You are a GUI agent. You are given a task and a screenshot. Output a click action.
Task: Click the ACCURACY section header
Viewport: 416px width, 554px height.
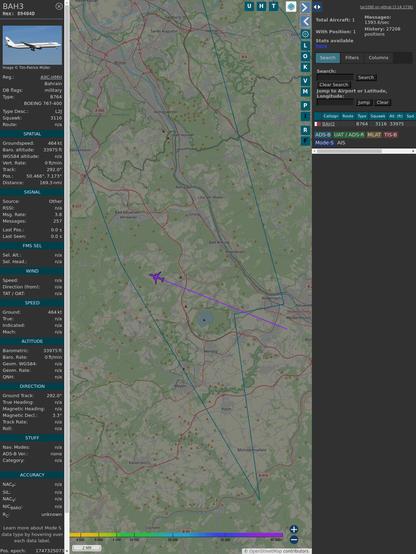32,475
